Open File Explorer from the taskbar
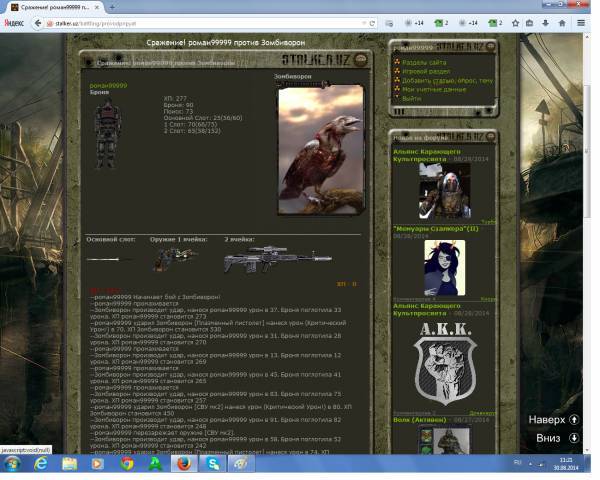Screen dimensions: 600x480 [x=69, y=464]
